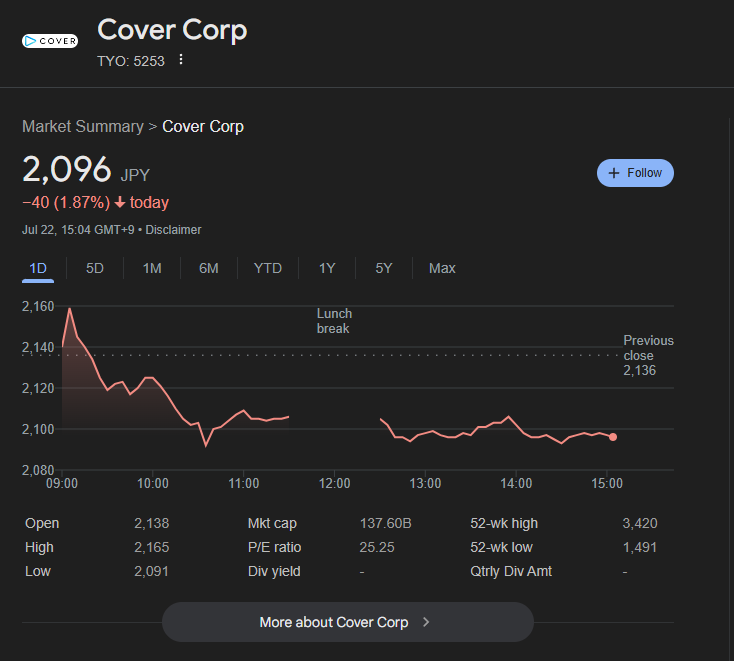Click the Mkt cap label
Viewport: 734px width, 661px height.
point(272,523)
